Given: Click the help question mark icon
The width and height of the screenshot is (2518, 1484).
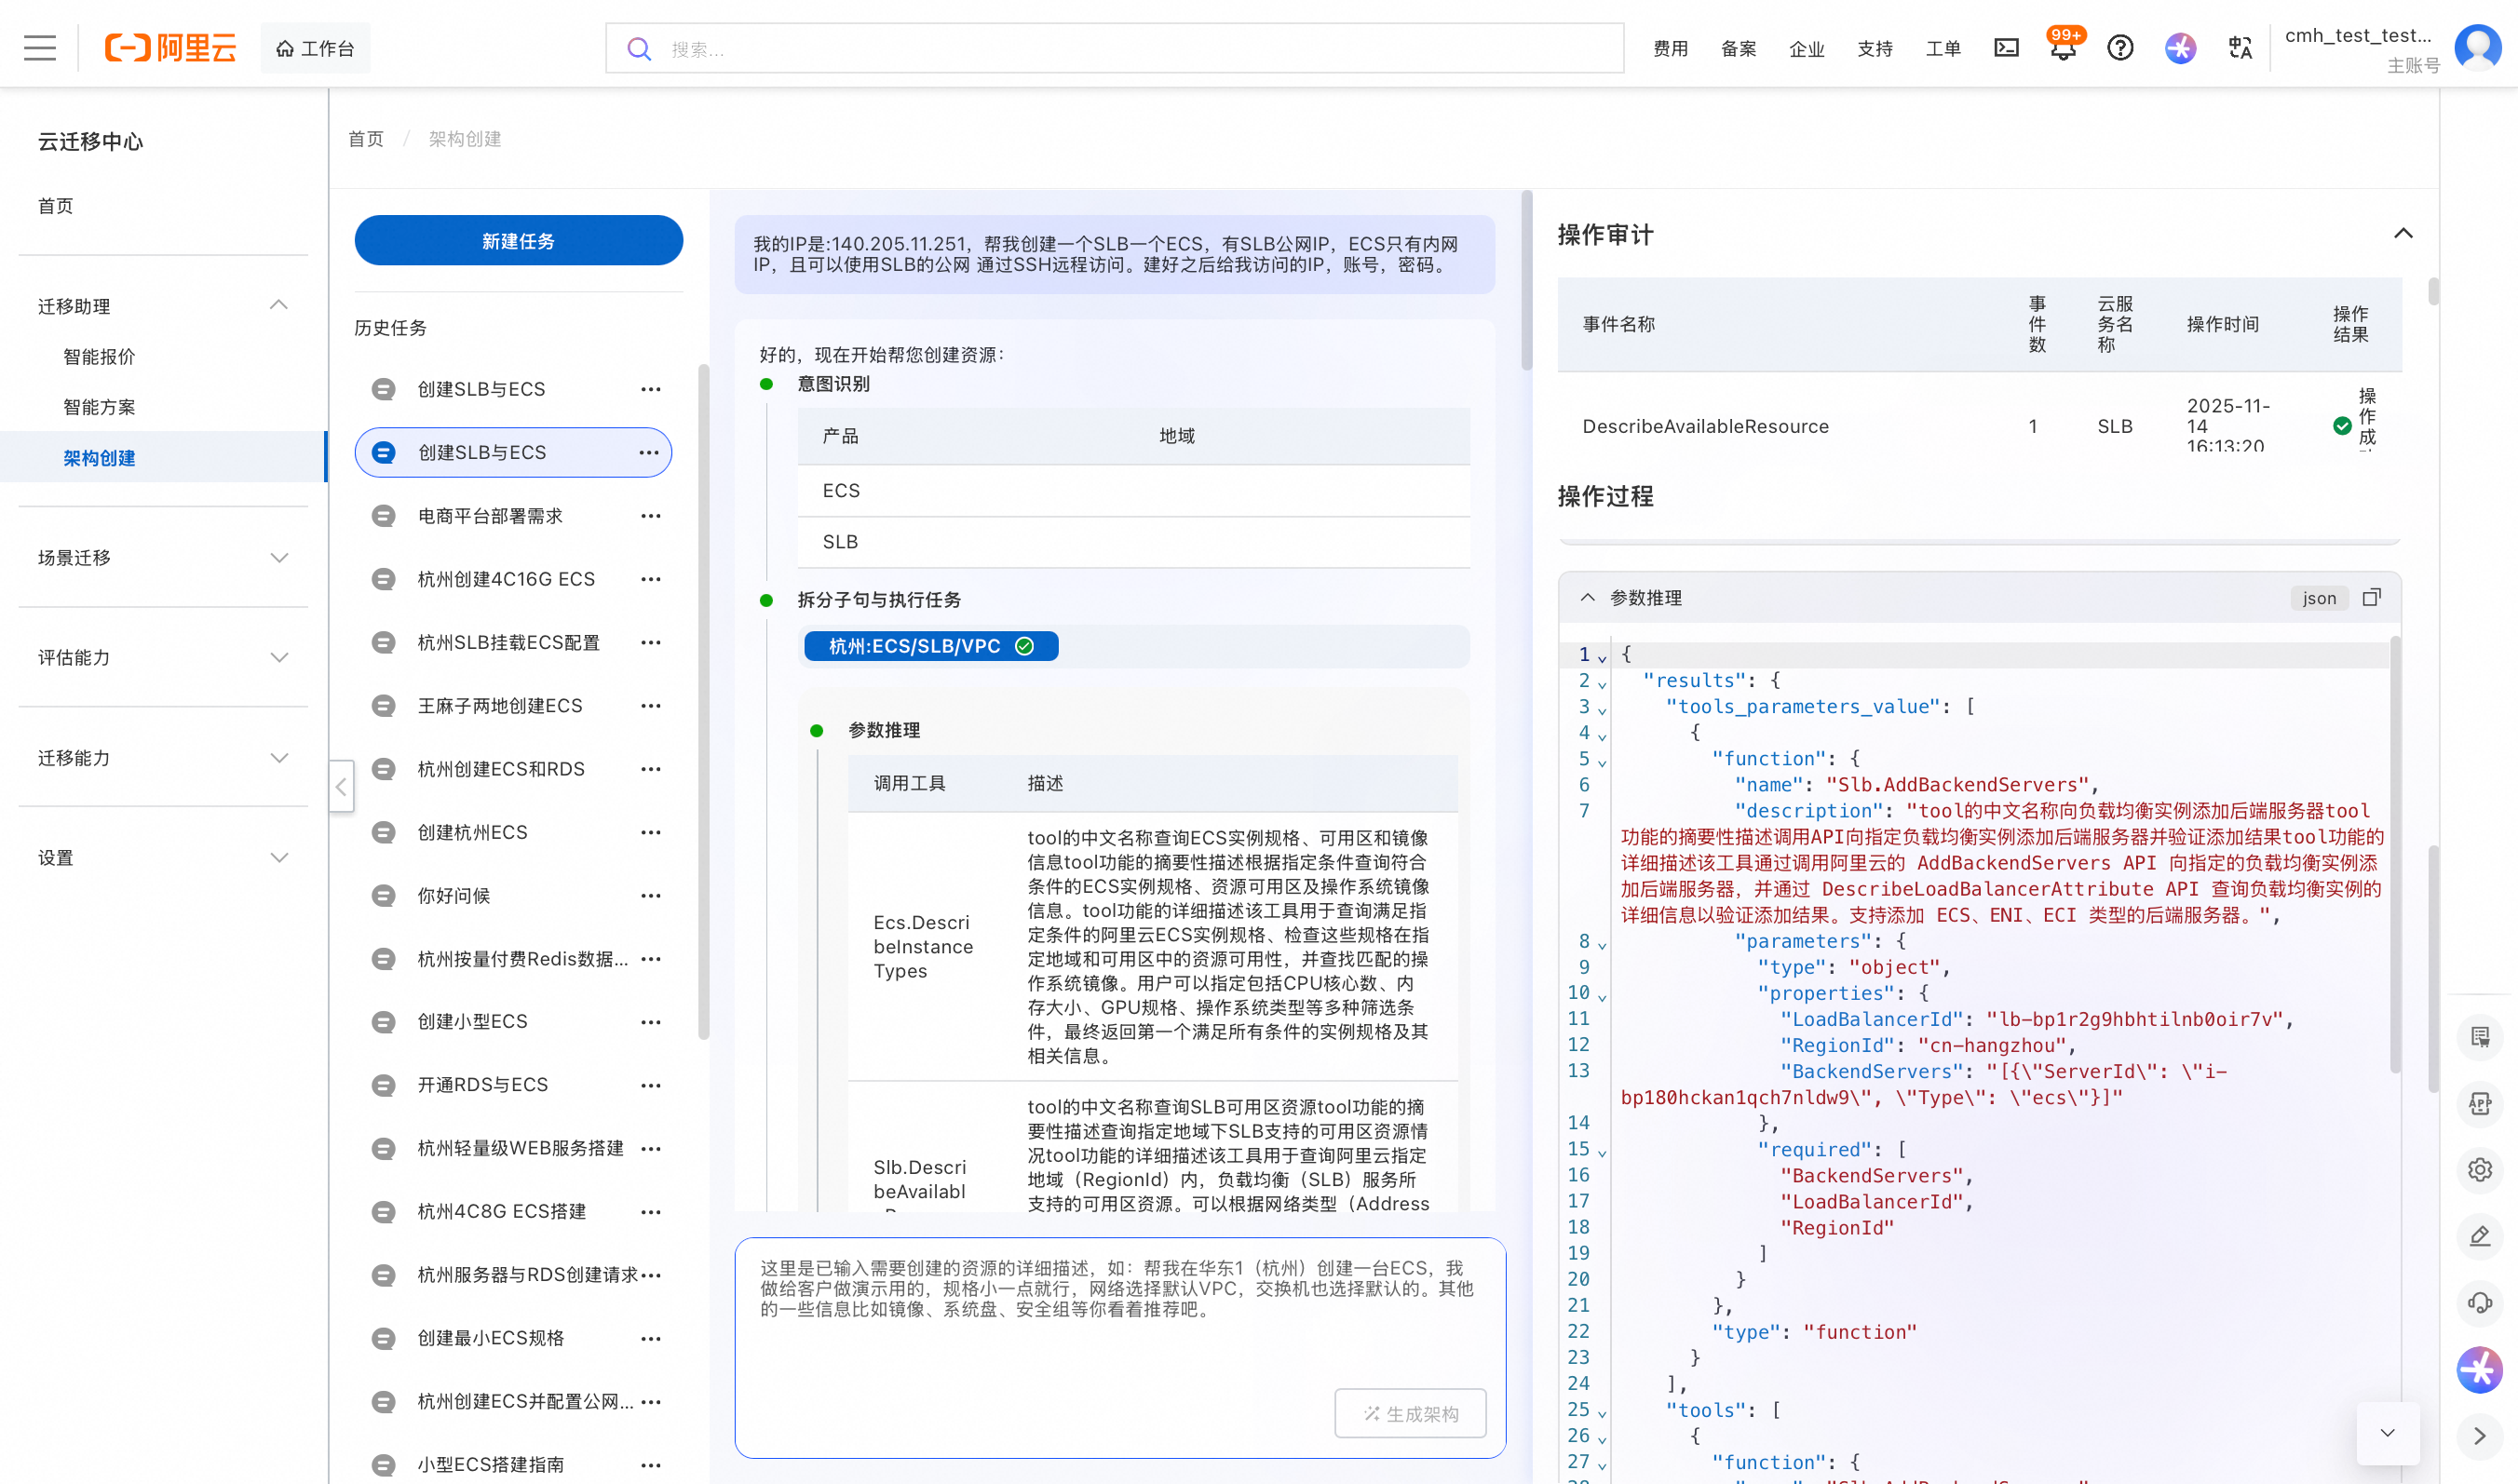Looking at the screenshot, I should [2120, 47].
